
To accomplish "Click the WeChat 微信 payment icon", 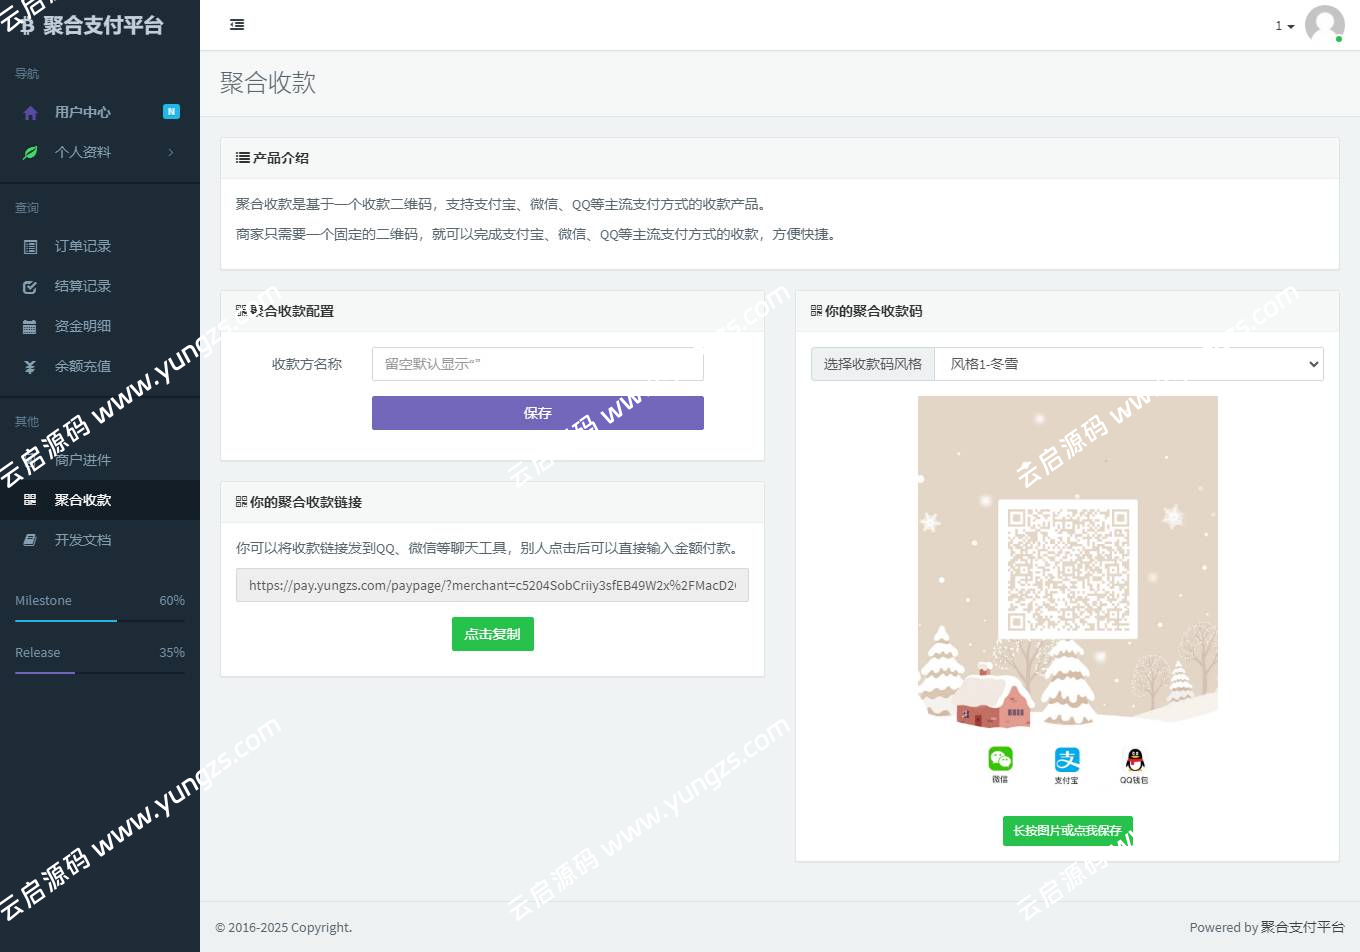I will click(x=1000, y=760).
